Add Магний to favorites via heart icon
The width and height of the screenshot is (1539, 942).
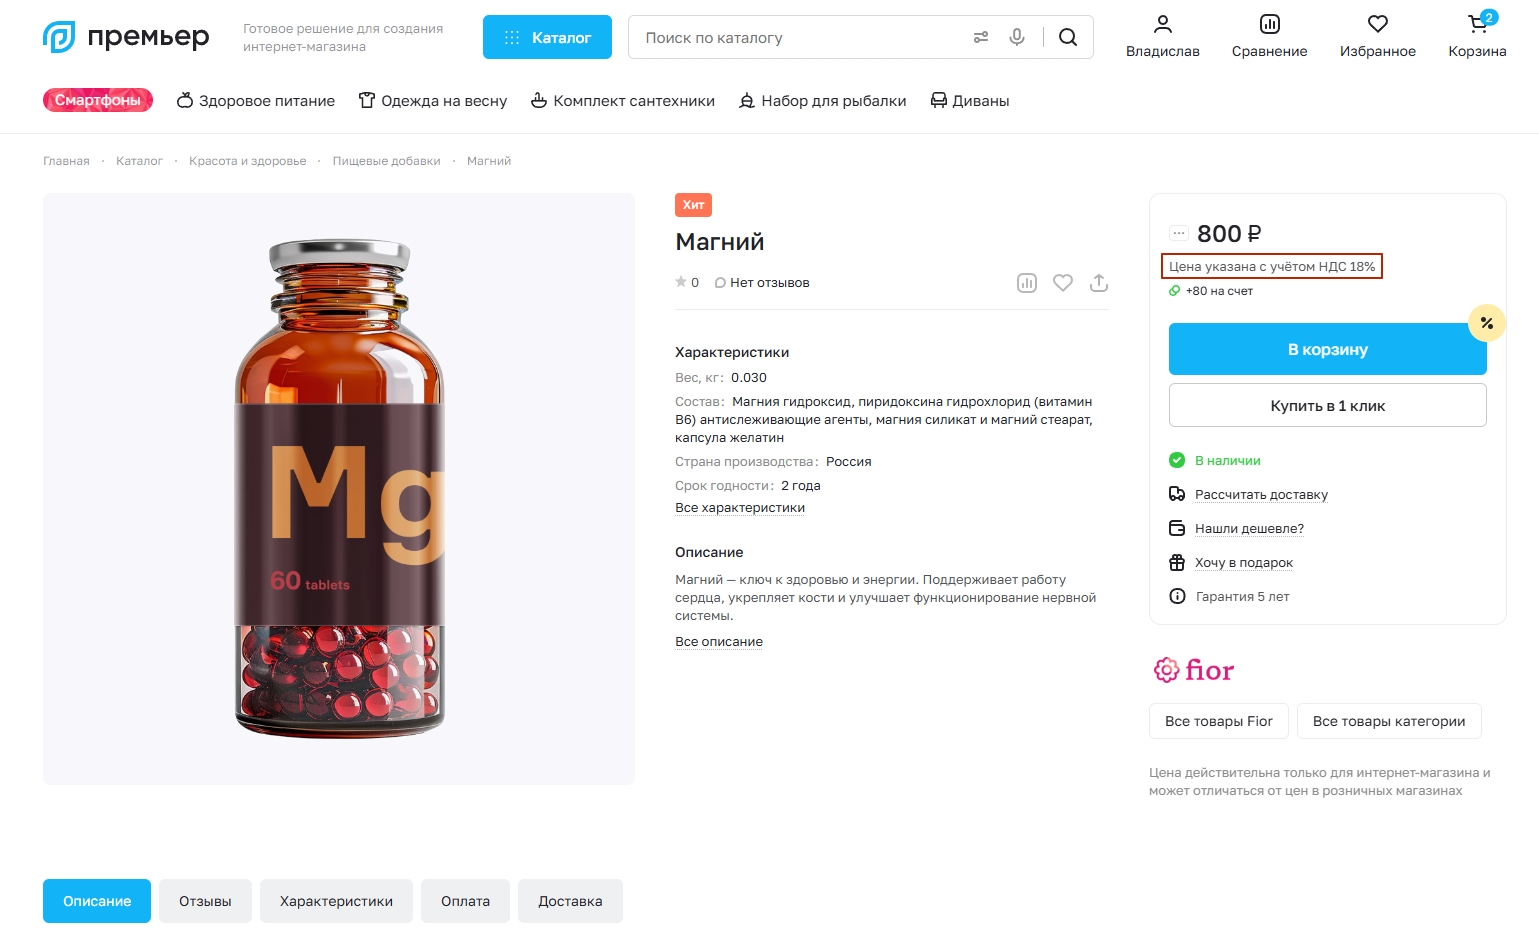click(1062, 282)
